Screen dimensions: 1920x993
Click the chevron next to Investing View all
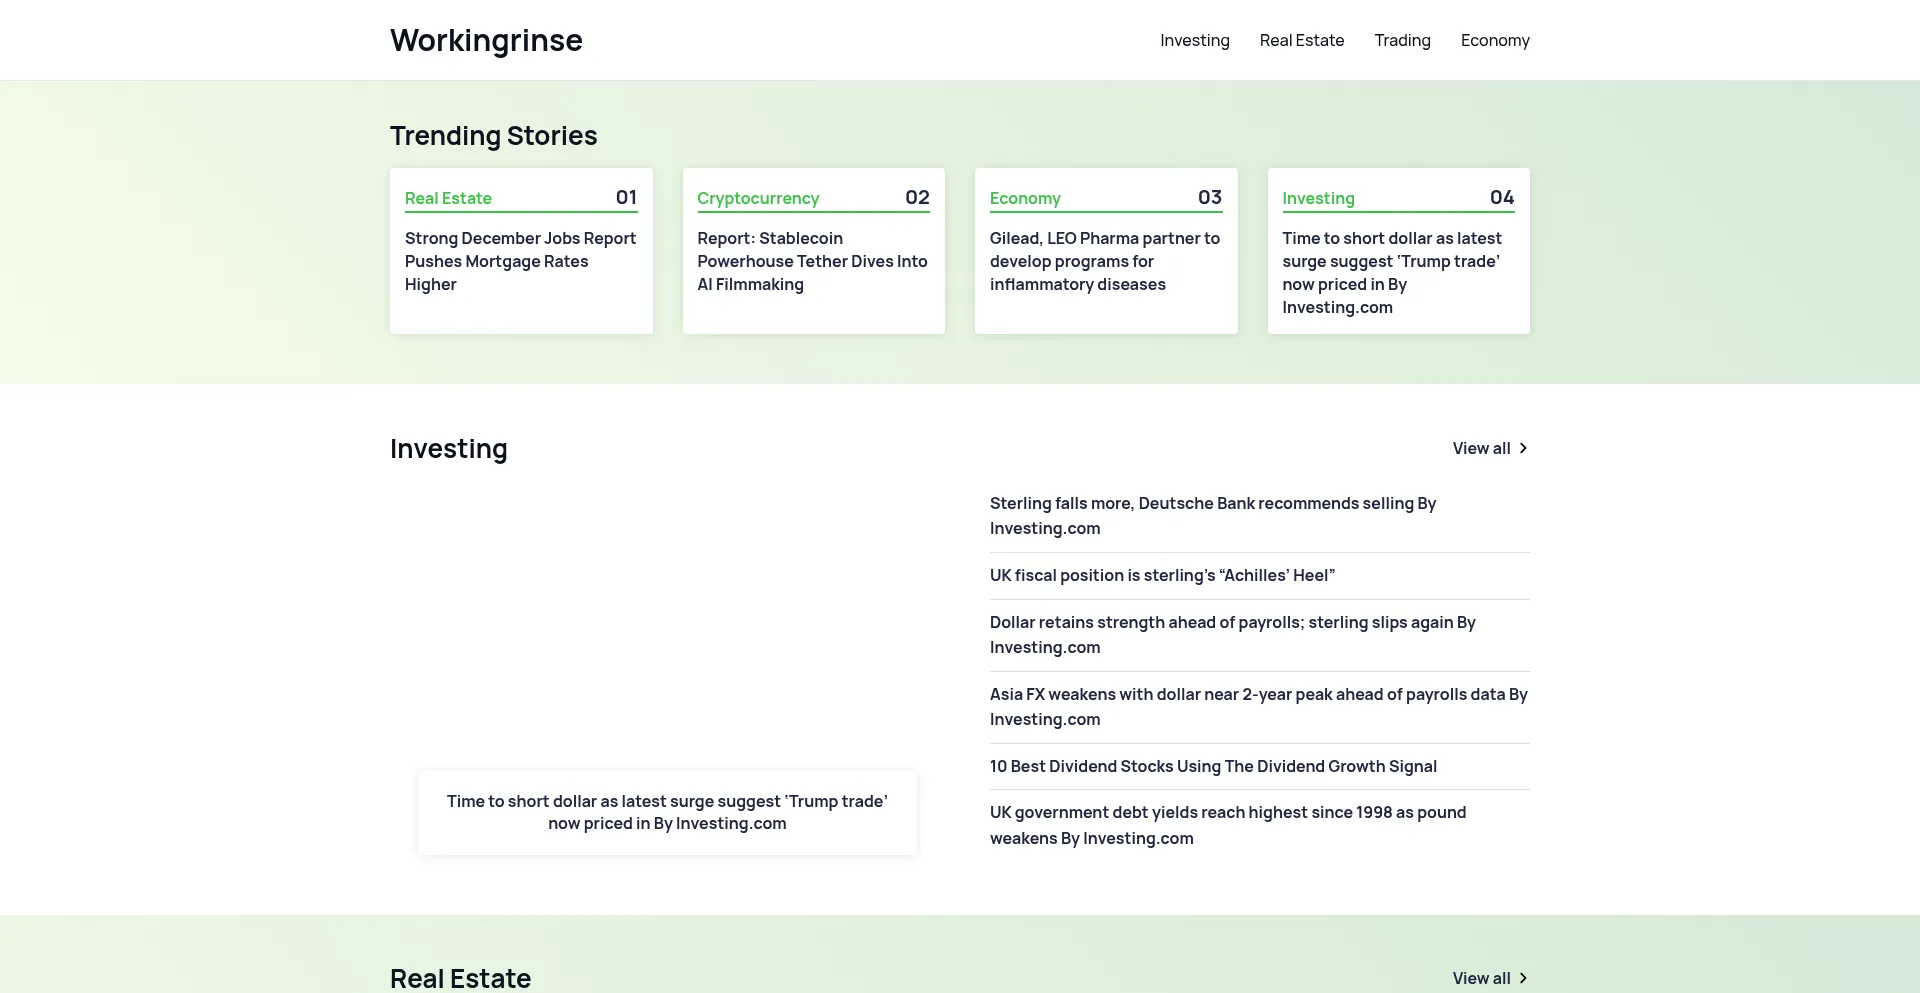1523,448
